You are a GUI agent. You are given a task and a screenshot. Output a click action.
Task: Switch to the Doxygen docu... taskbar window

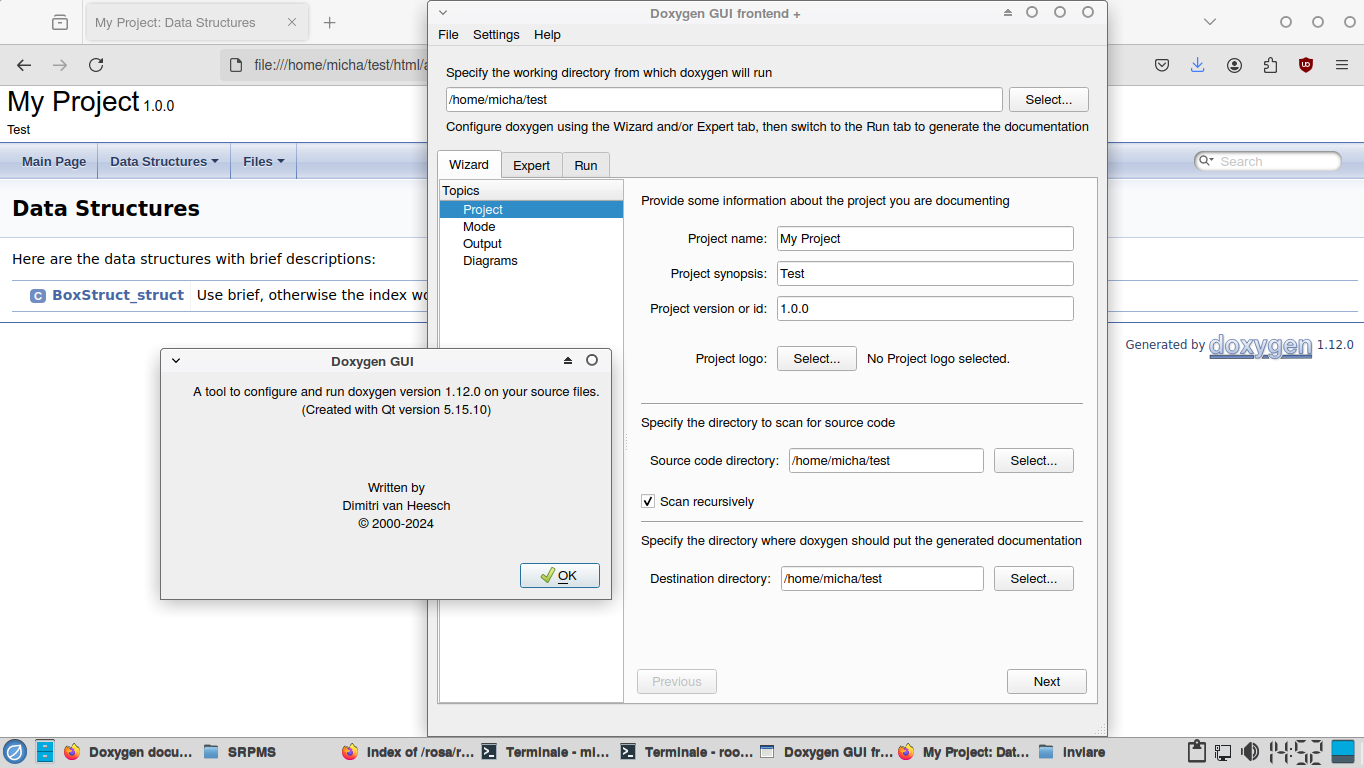(128, 752)
